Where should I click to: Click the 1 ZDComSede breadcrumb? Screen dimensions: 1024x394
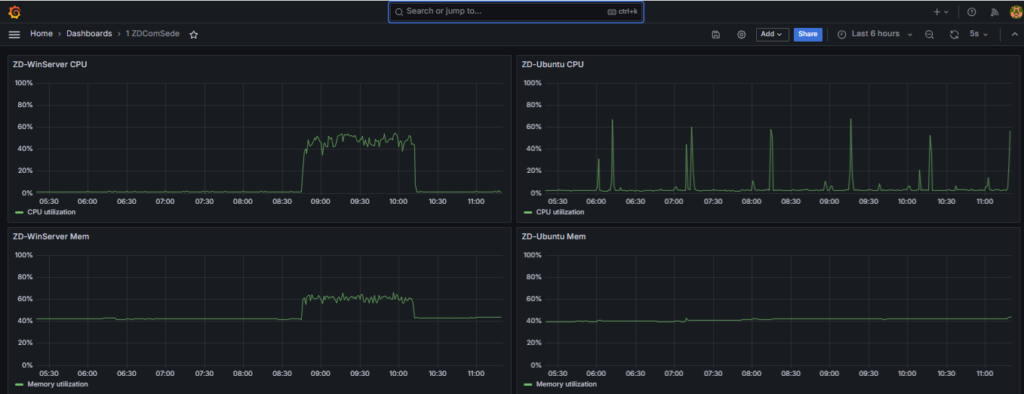click(x=152, y=34)
